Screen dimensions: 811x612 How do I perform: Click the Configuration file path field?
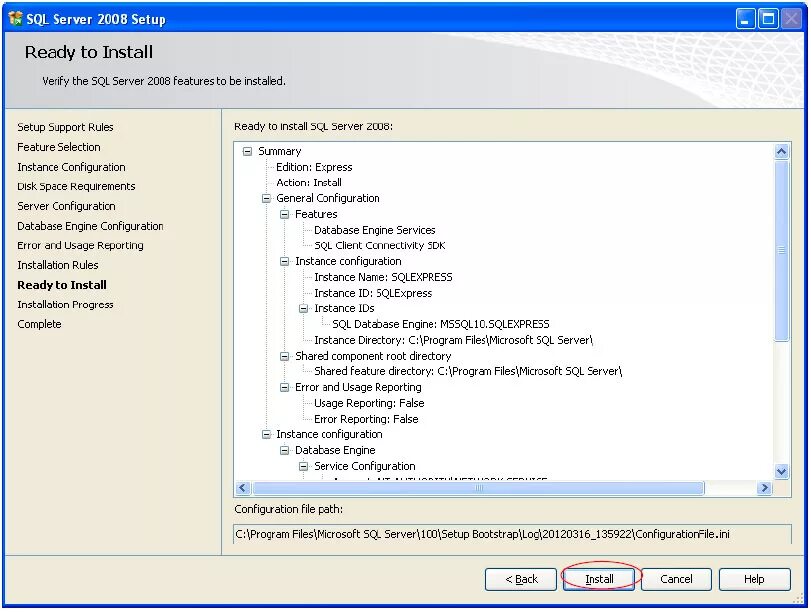[x=512, y=534]
